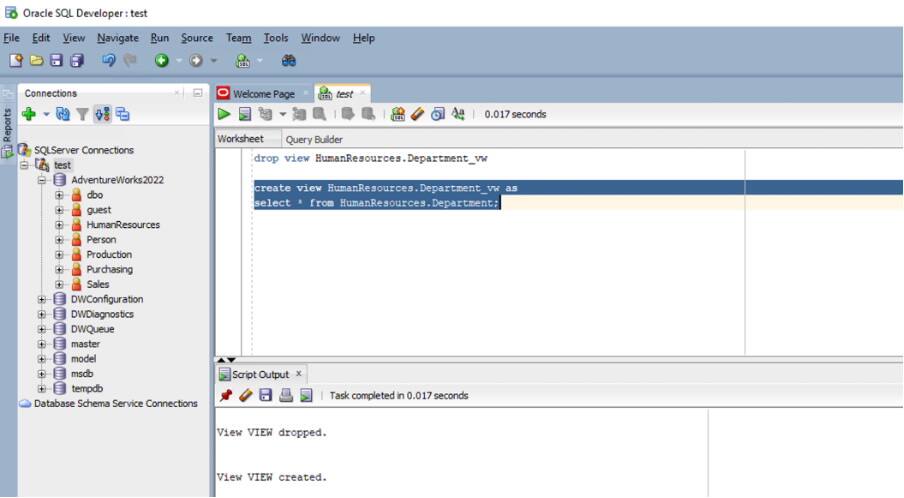Click the Save All toolbar icon
The height and width of the screenshot is (498, 904).
tap(77, 61)
